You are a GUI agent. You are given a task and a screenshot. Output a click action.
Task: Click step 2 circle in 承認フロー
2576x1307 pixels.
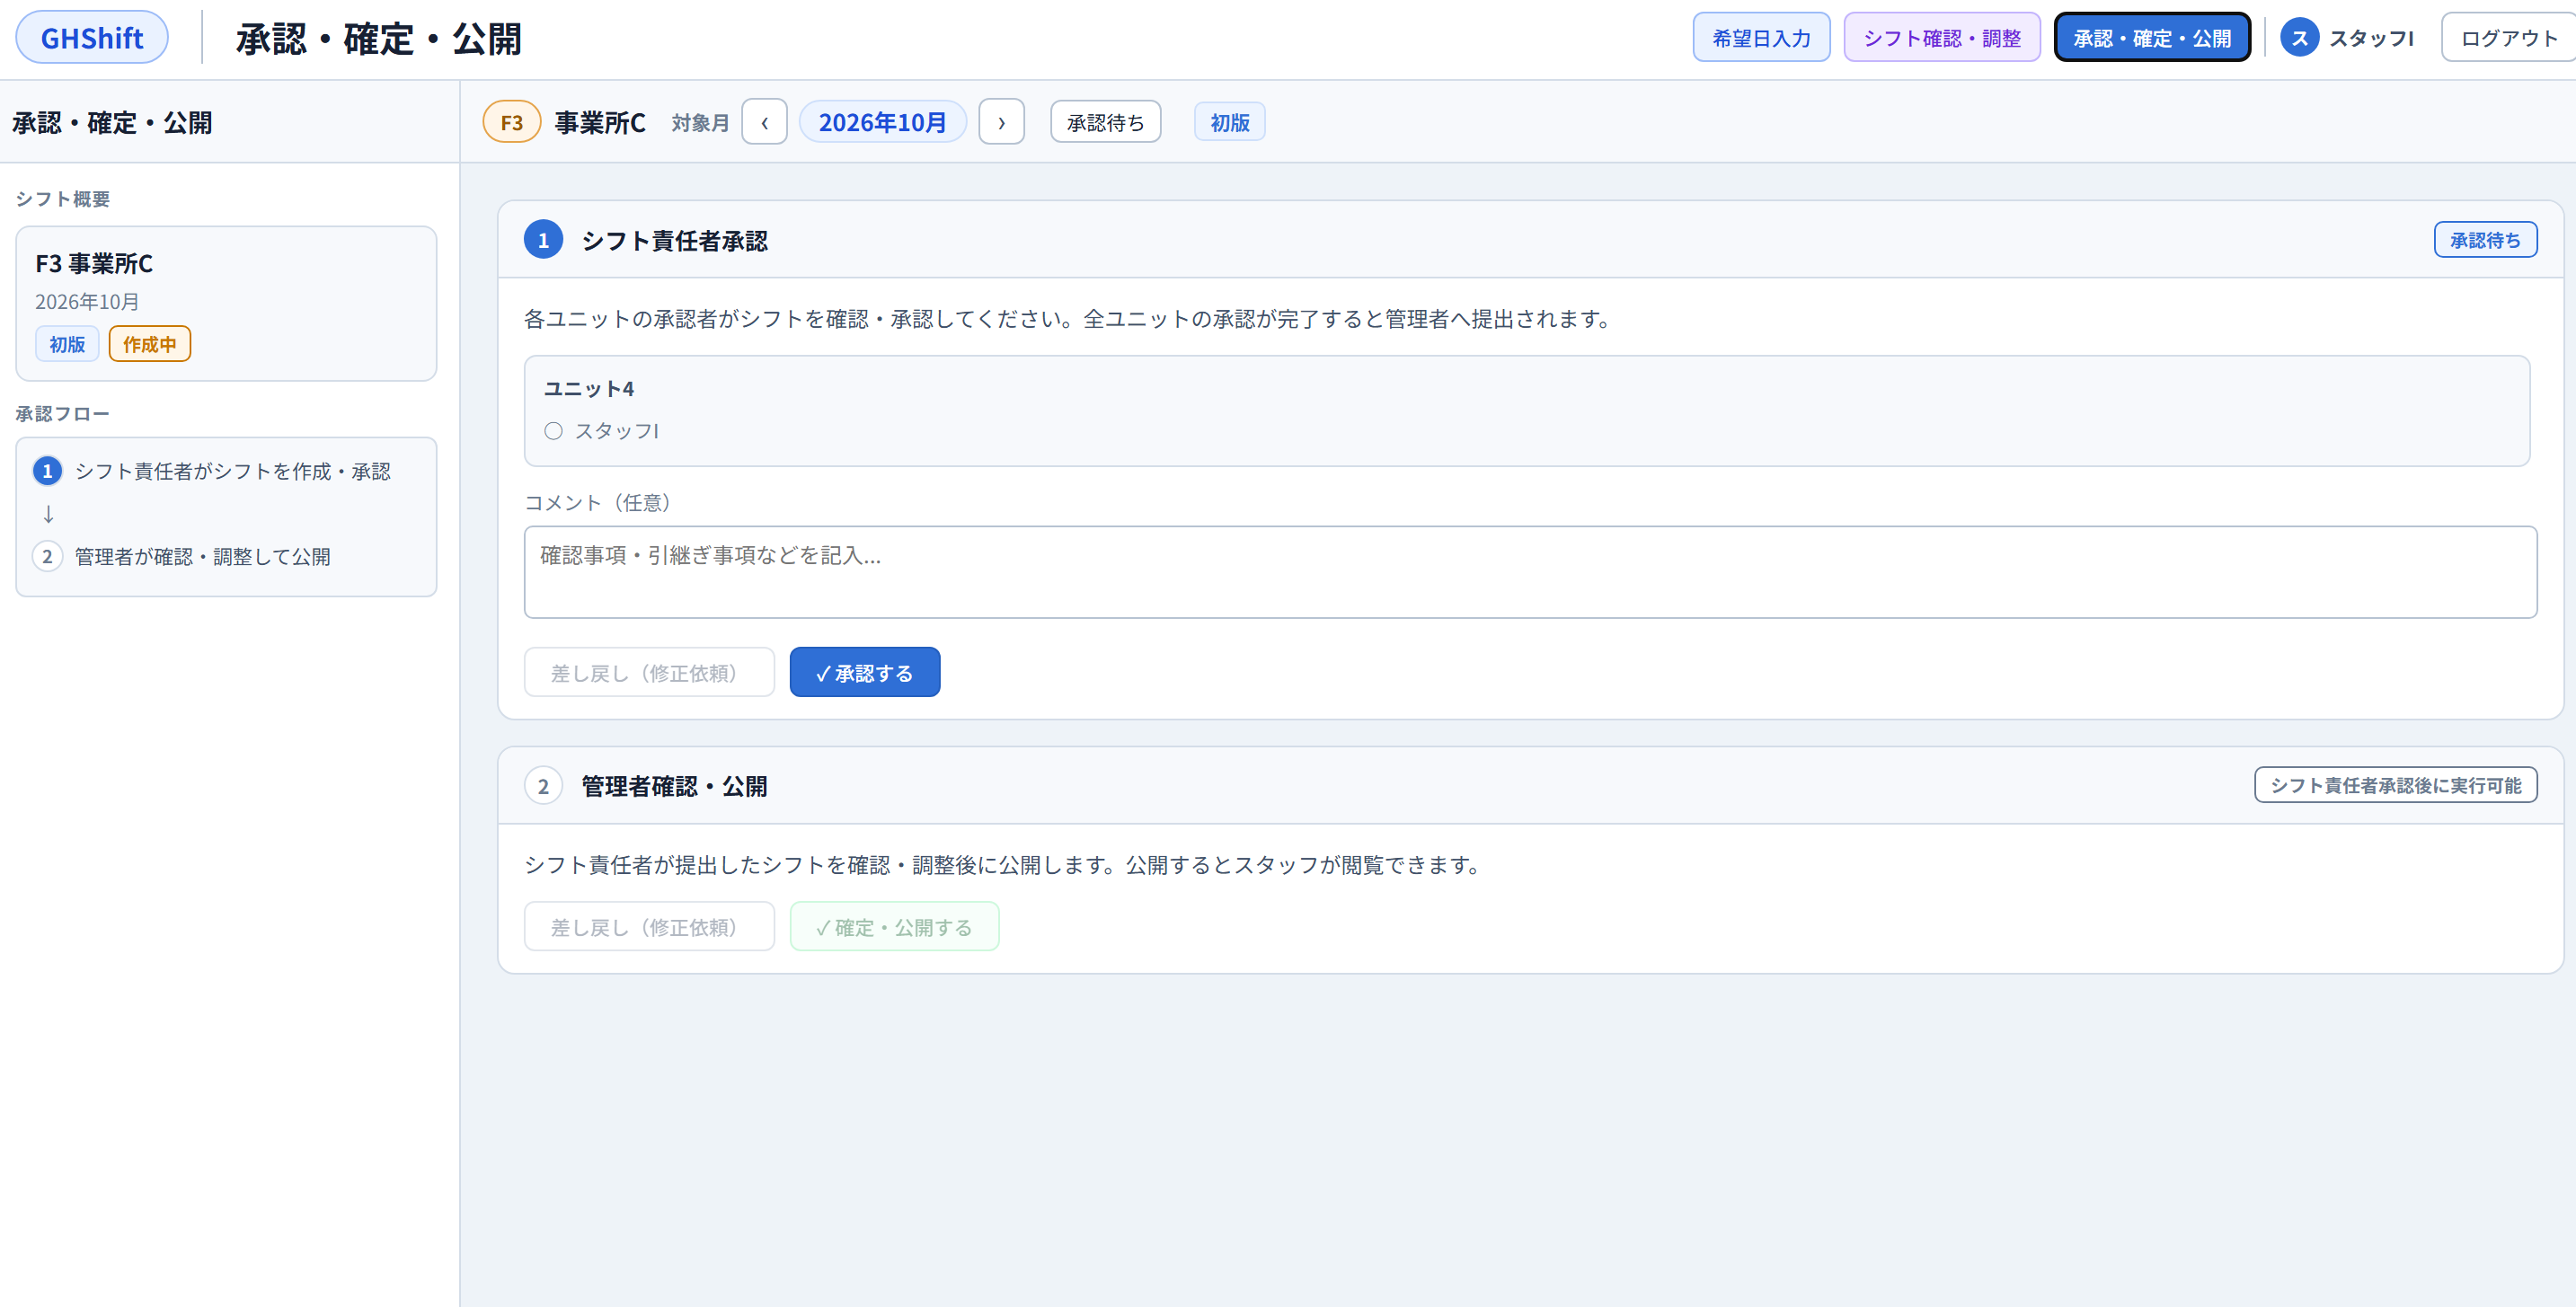pyautogui.click(x=47, y=556)
